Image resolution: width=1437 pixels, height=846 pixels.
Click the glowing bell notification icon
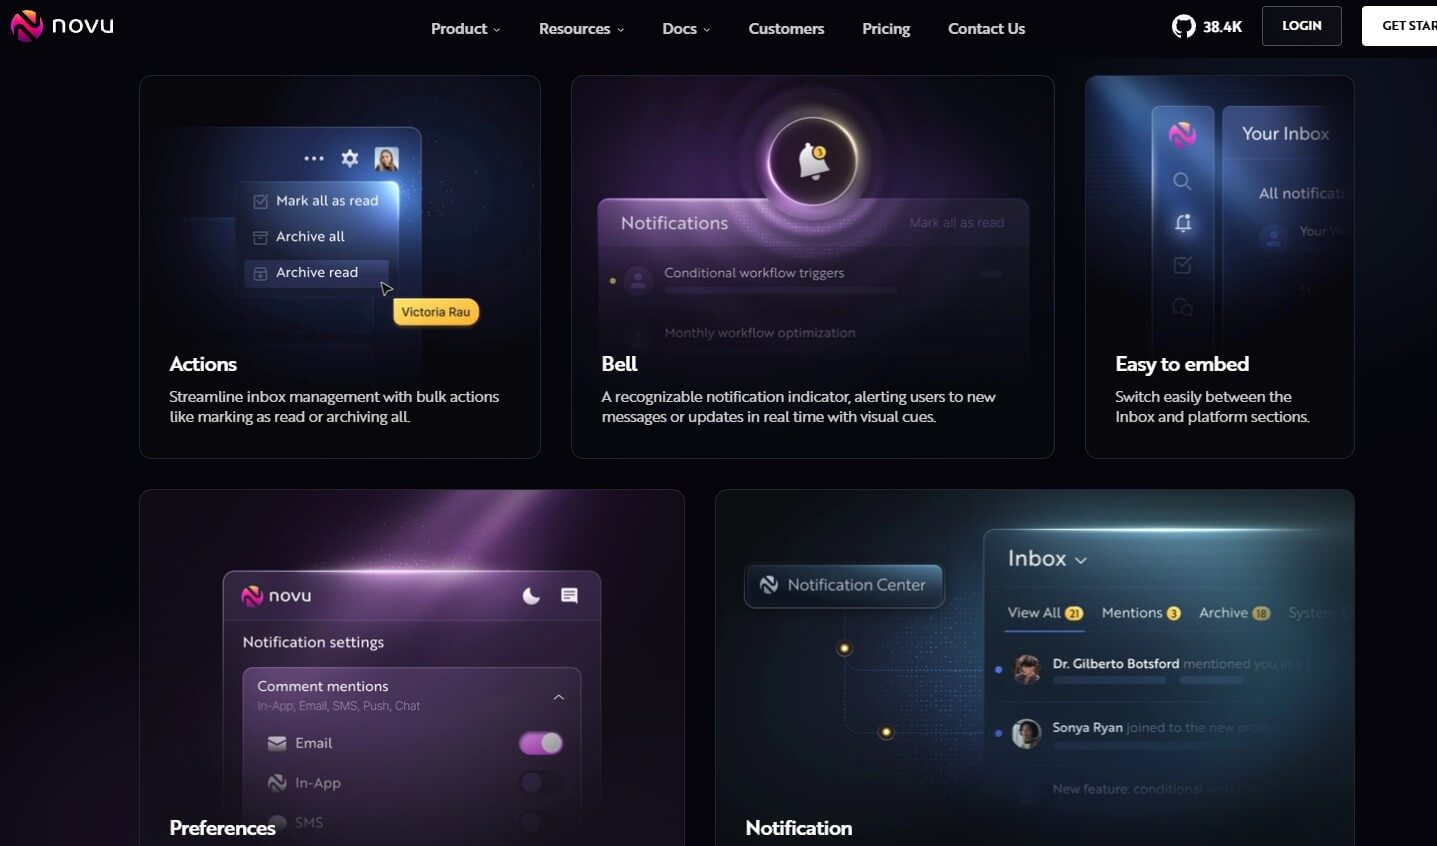[x=812, y=160]
